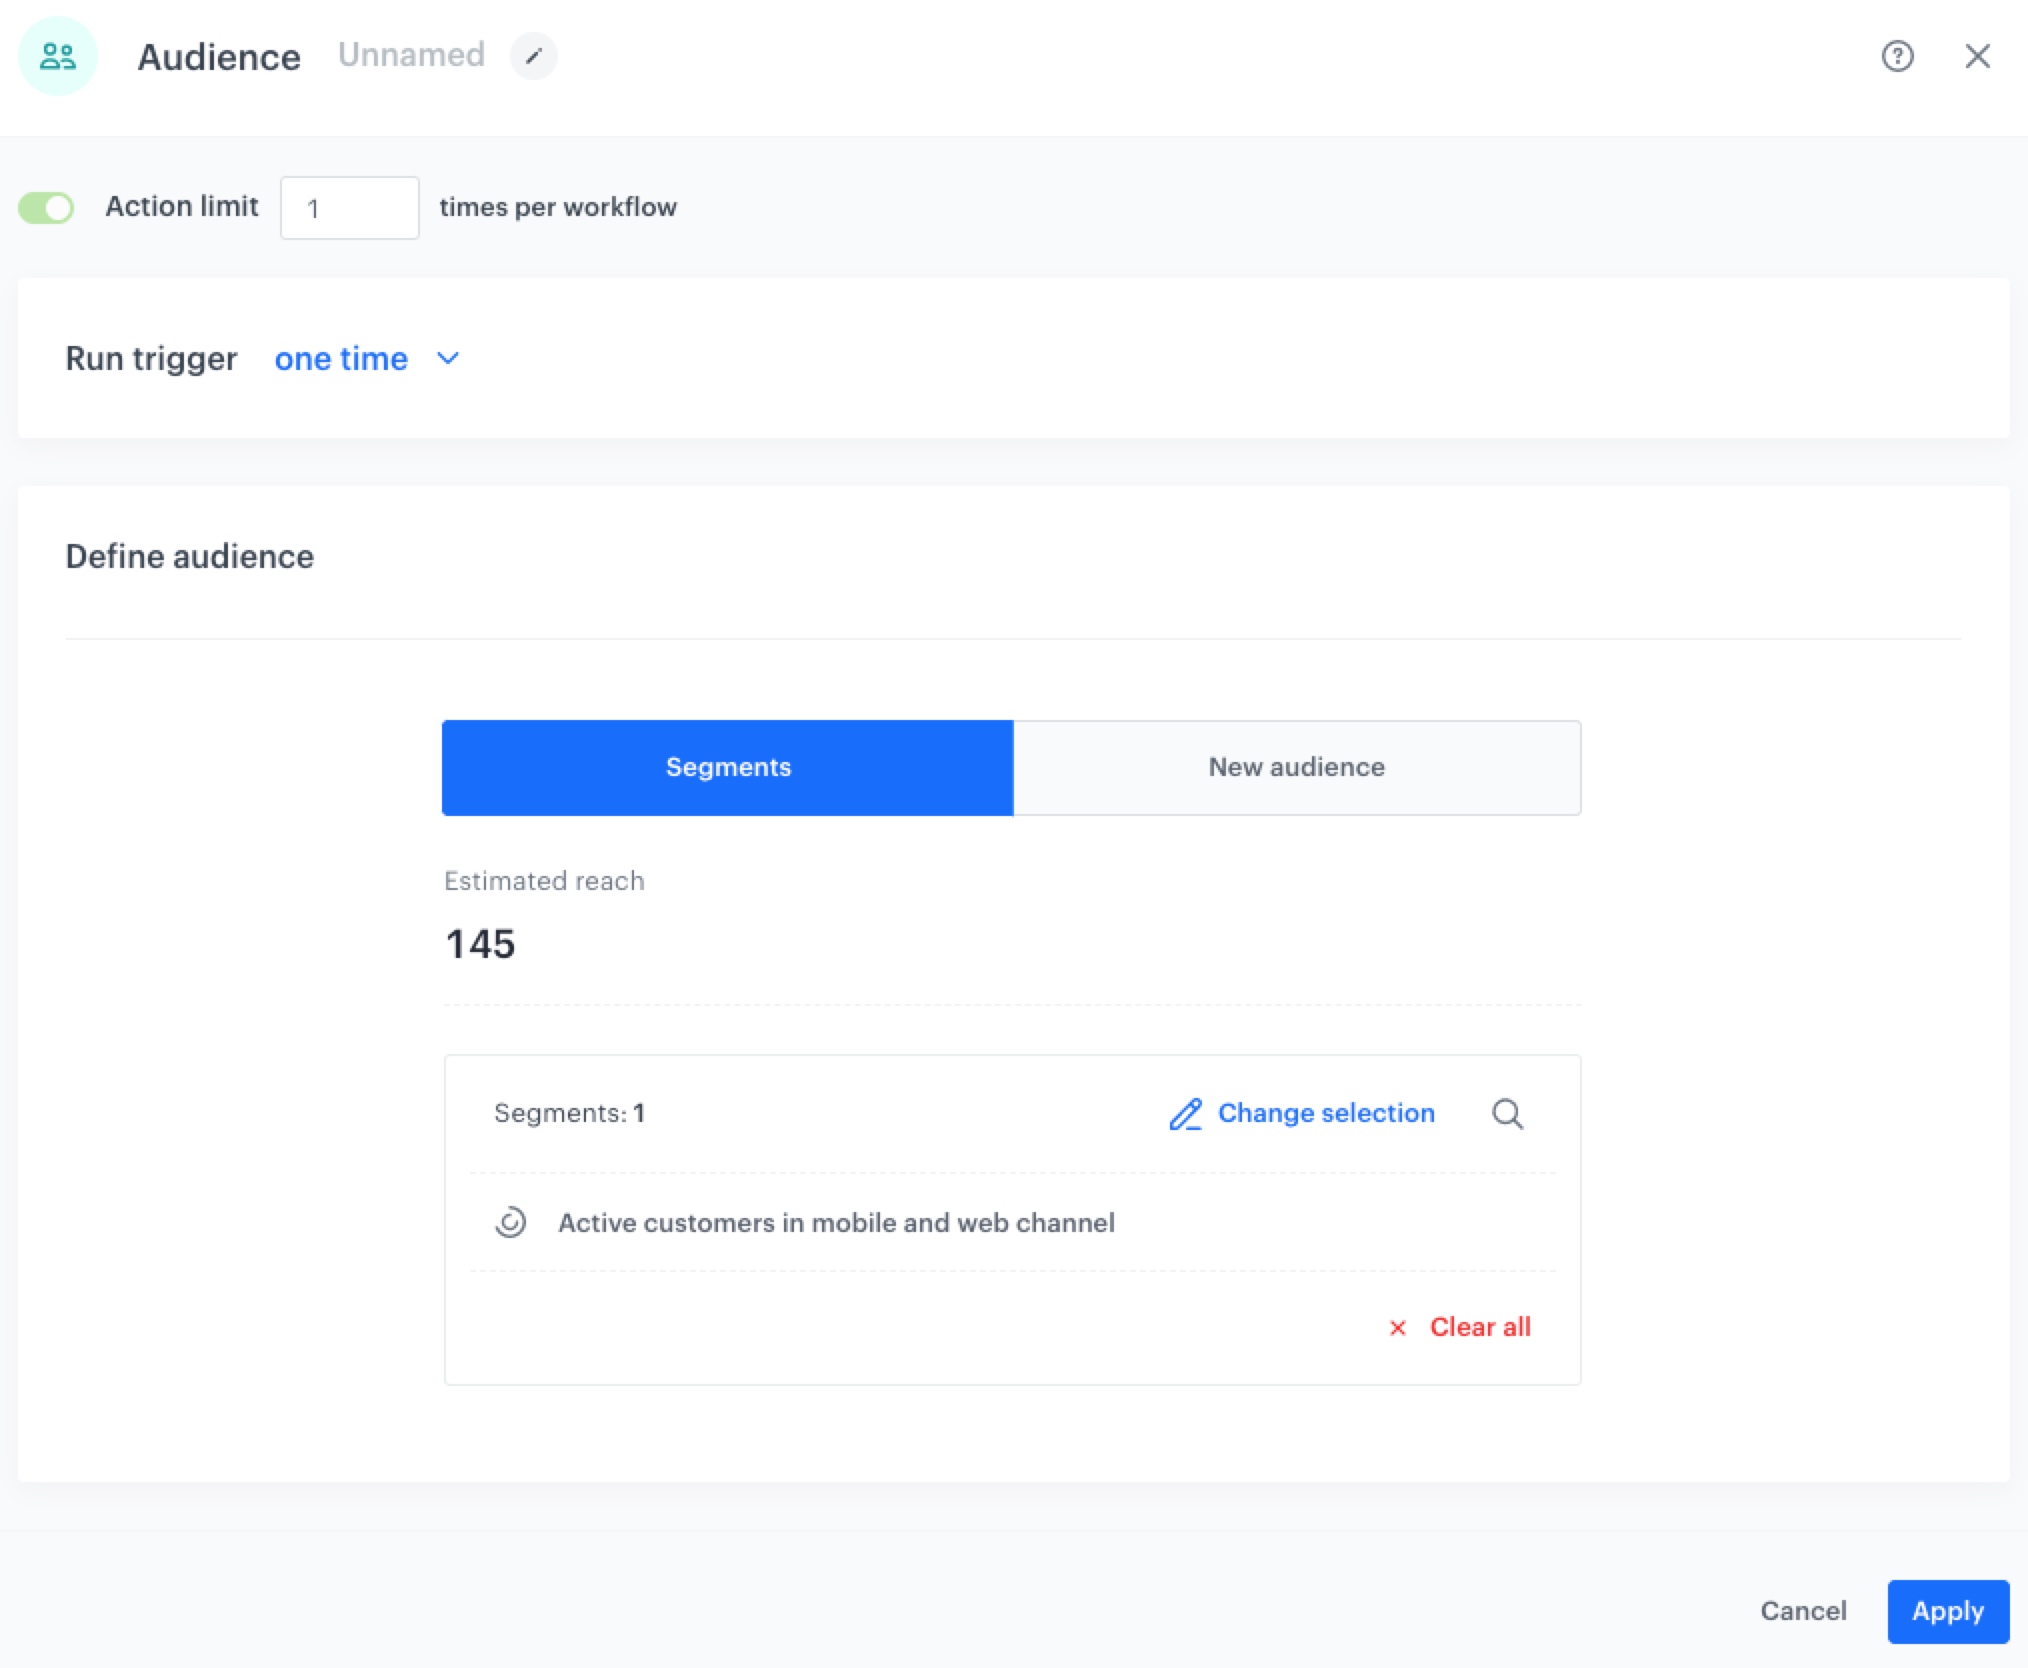Expand the Run trigger chevron arrow
2028x1668 pixels.
pos(448,358)
